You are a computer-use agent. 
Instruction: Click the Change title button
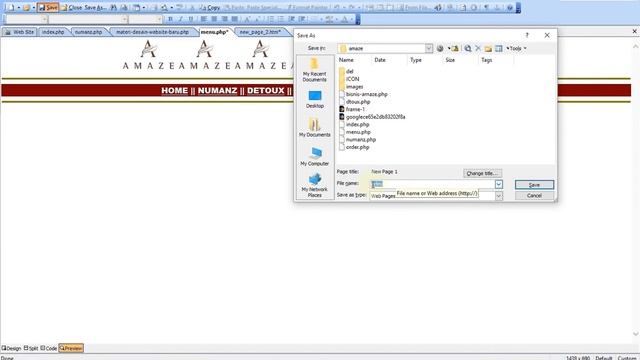tap(482, 173)
